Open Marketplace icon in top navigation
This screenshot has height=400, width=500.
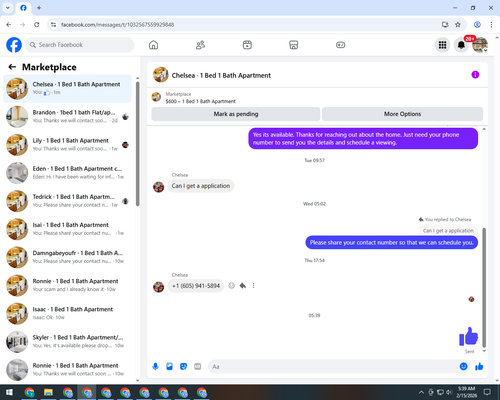point(294,45)
